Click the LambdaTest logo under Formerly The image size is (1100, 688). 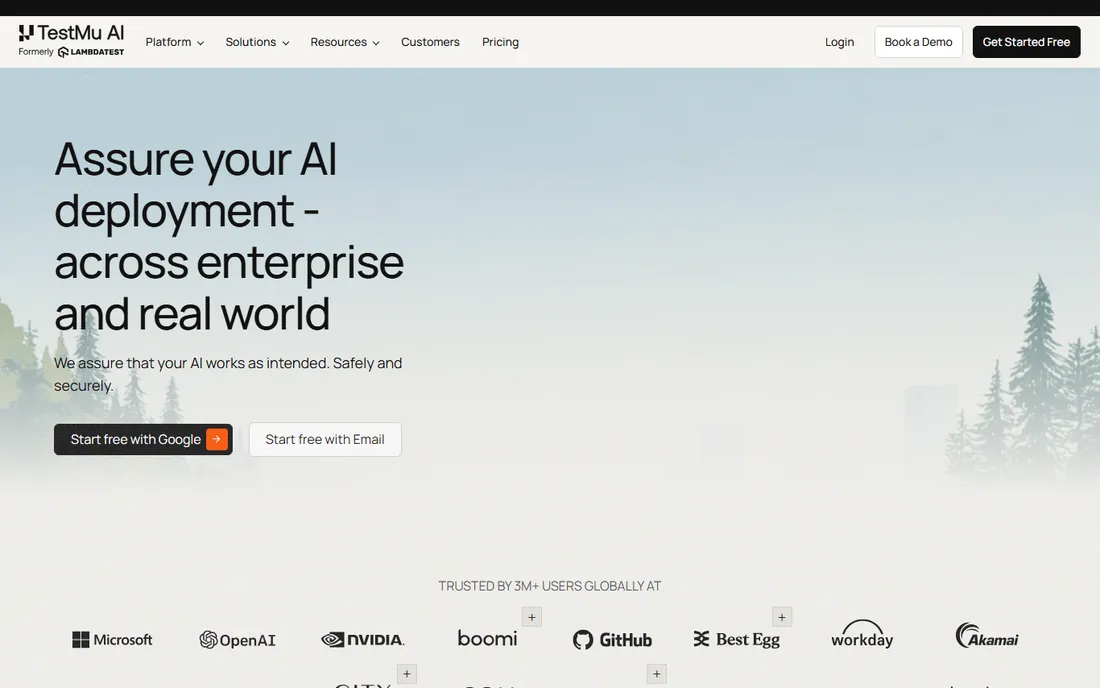pos(91,52)
